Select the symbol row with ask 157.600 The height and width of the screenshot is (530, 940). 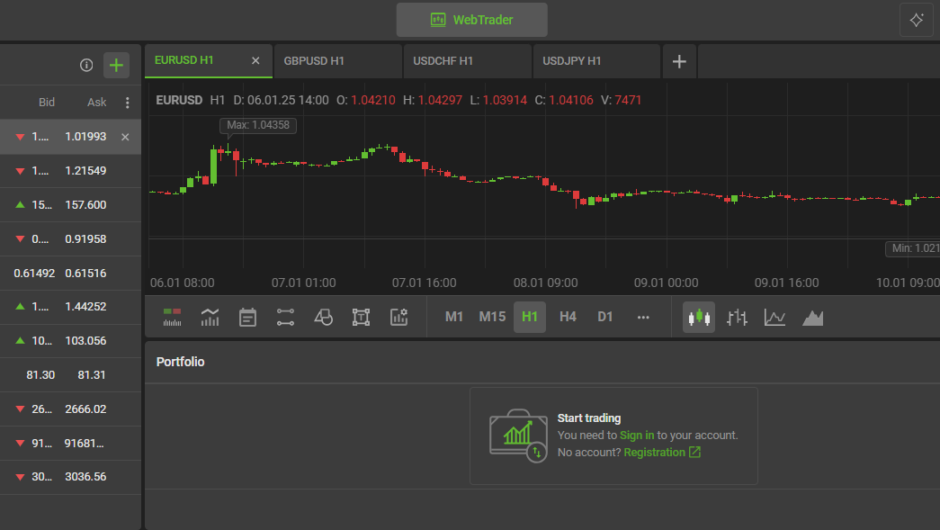pos(70,205)
